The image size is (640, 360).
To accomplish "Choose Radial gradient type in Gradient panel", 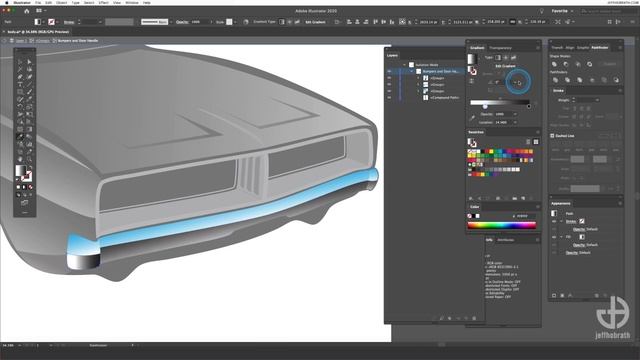I will coord(505,58).
